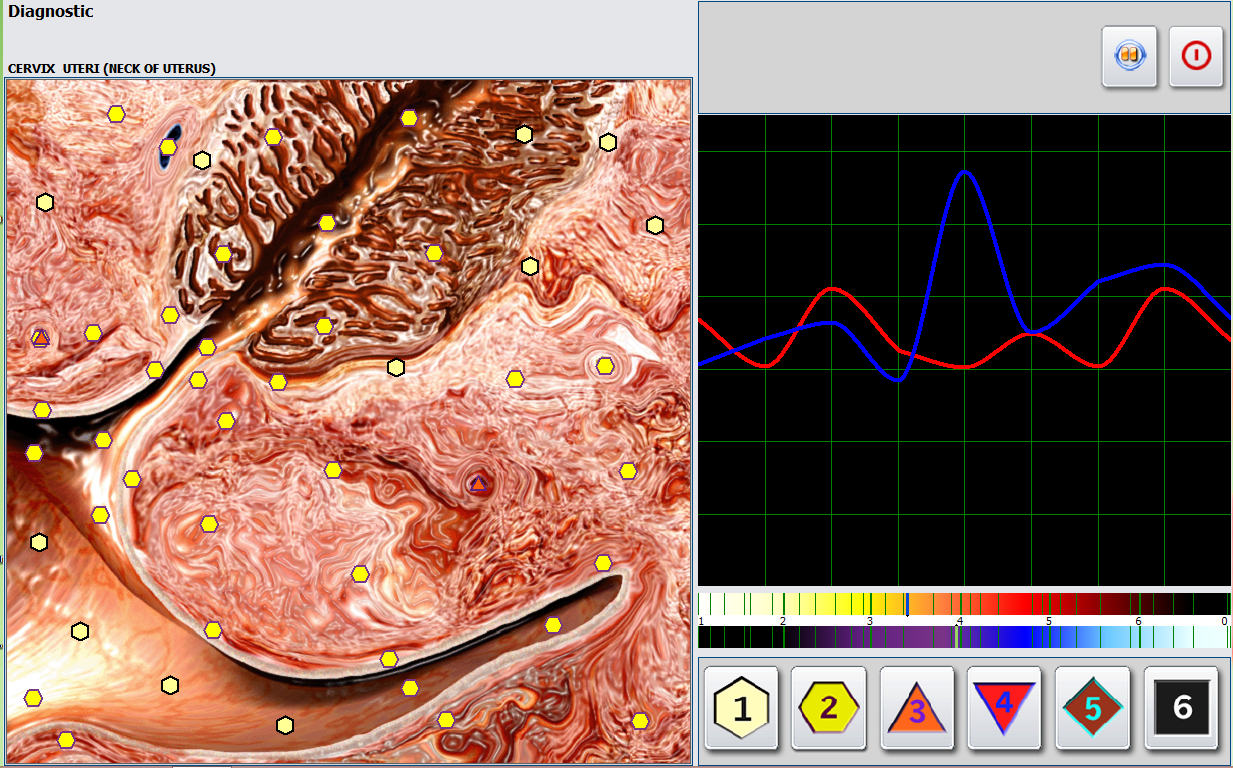1233x768 pixels.
Task: Click the CERVIX UTERI (NECK OF UTERUS) label
Action: click(x=112, y=69)
